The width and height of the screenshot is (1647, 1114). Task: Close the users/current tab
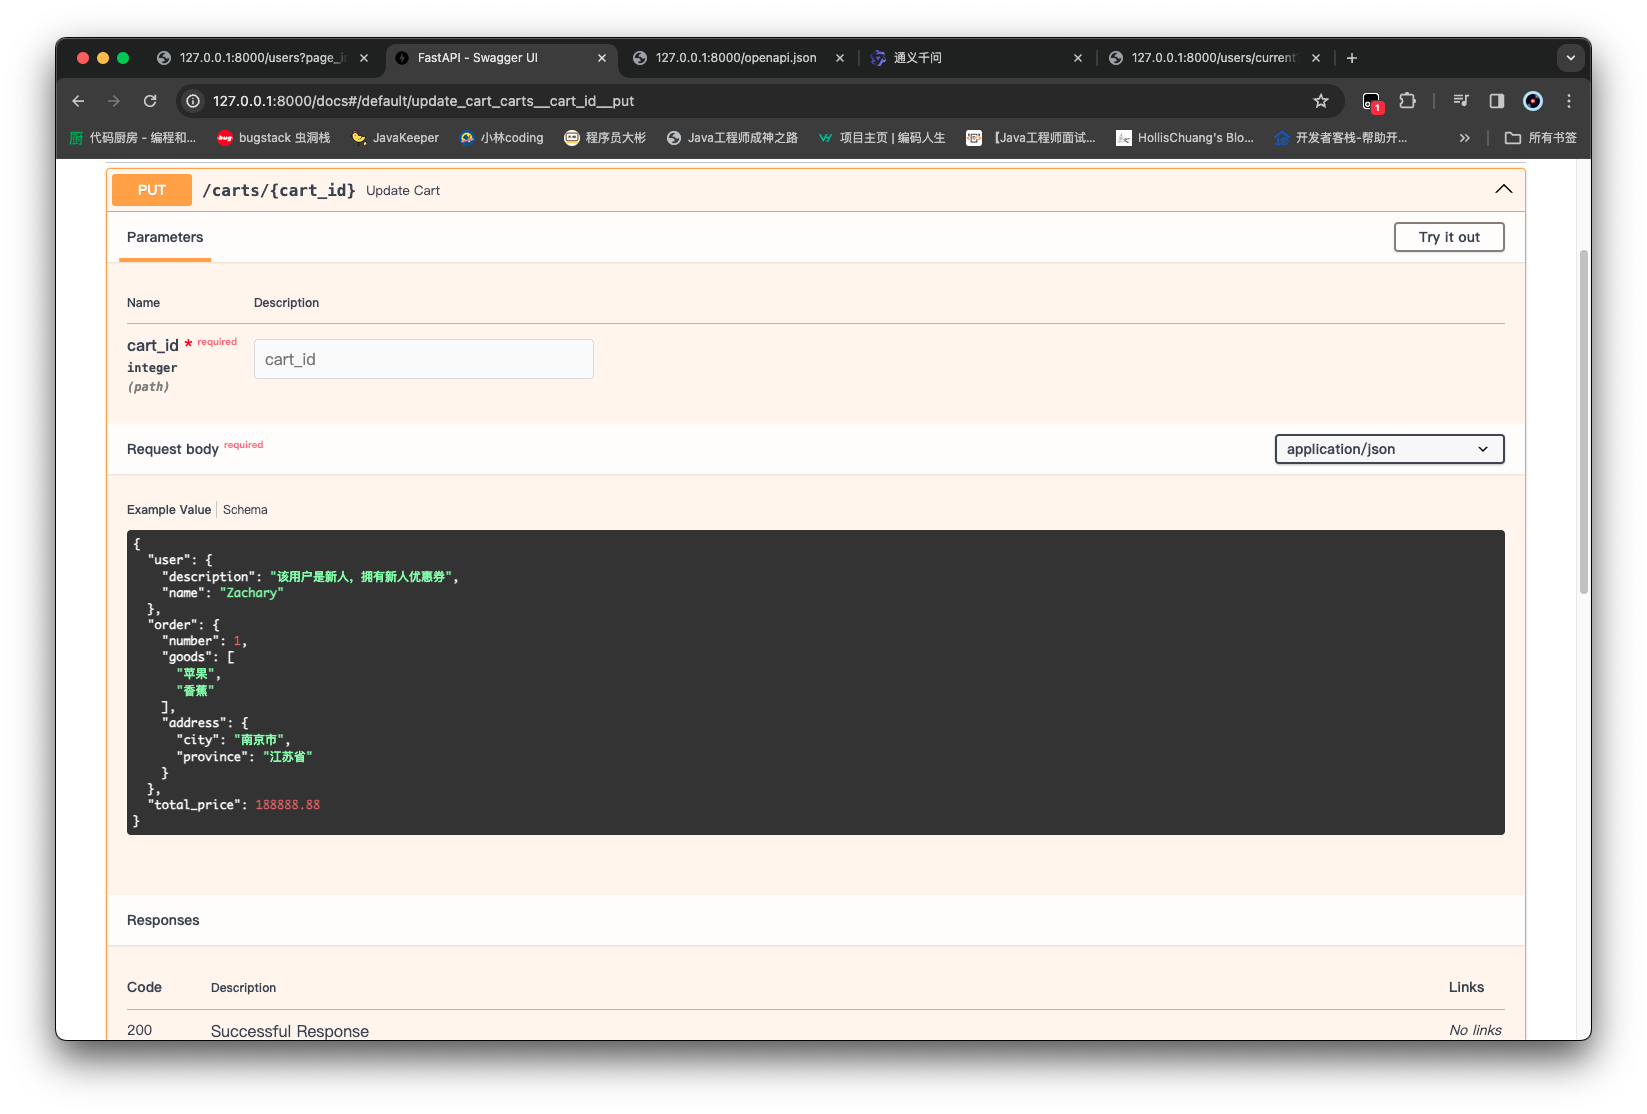(x=1316, y=58)
